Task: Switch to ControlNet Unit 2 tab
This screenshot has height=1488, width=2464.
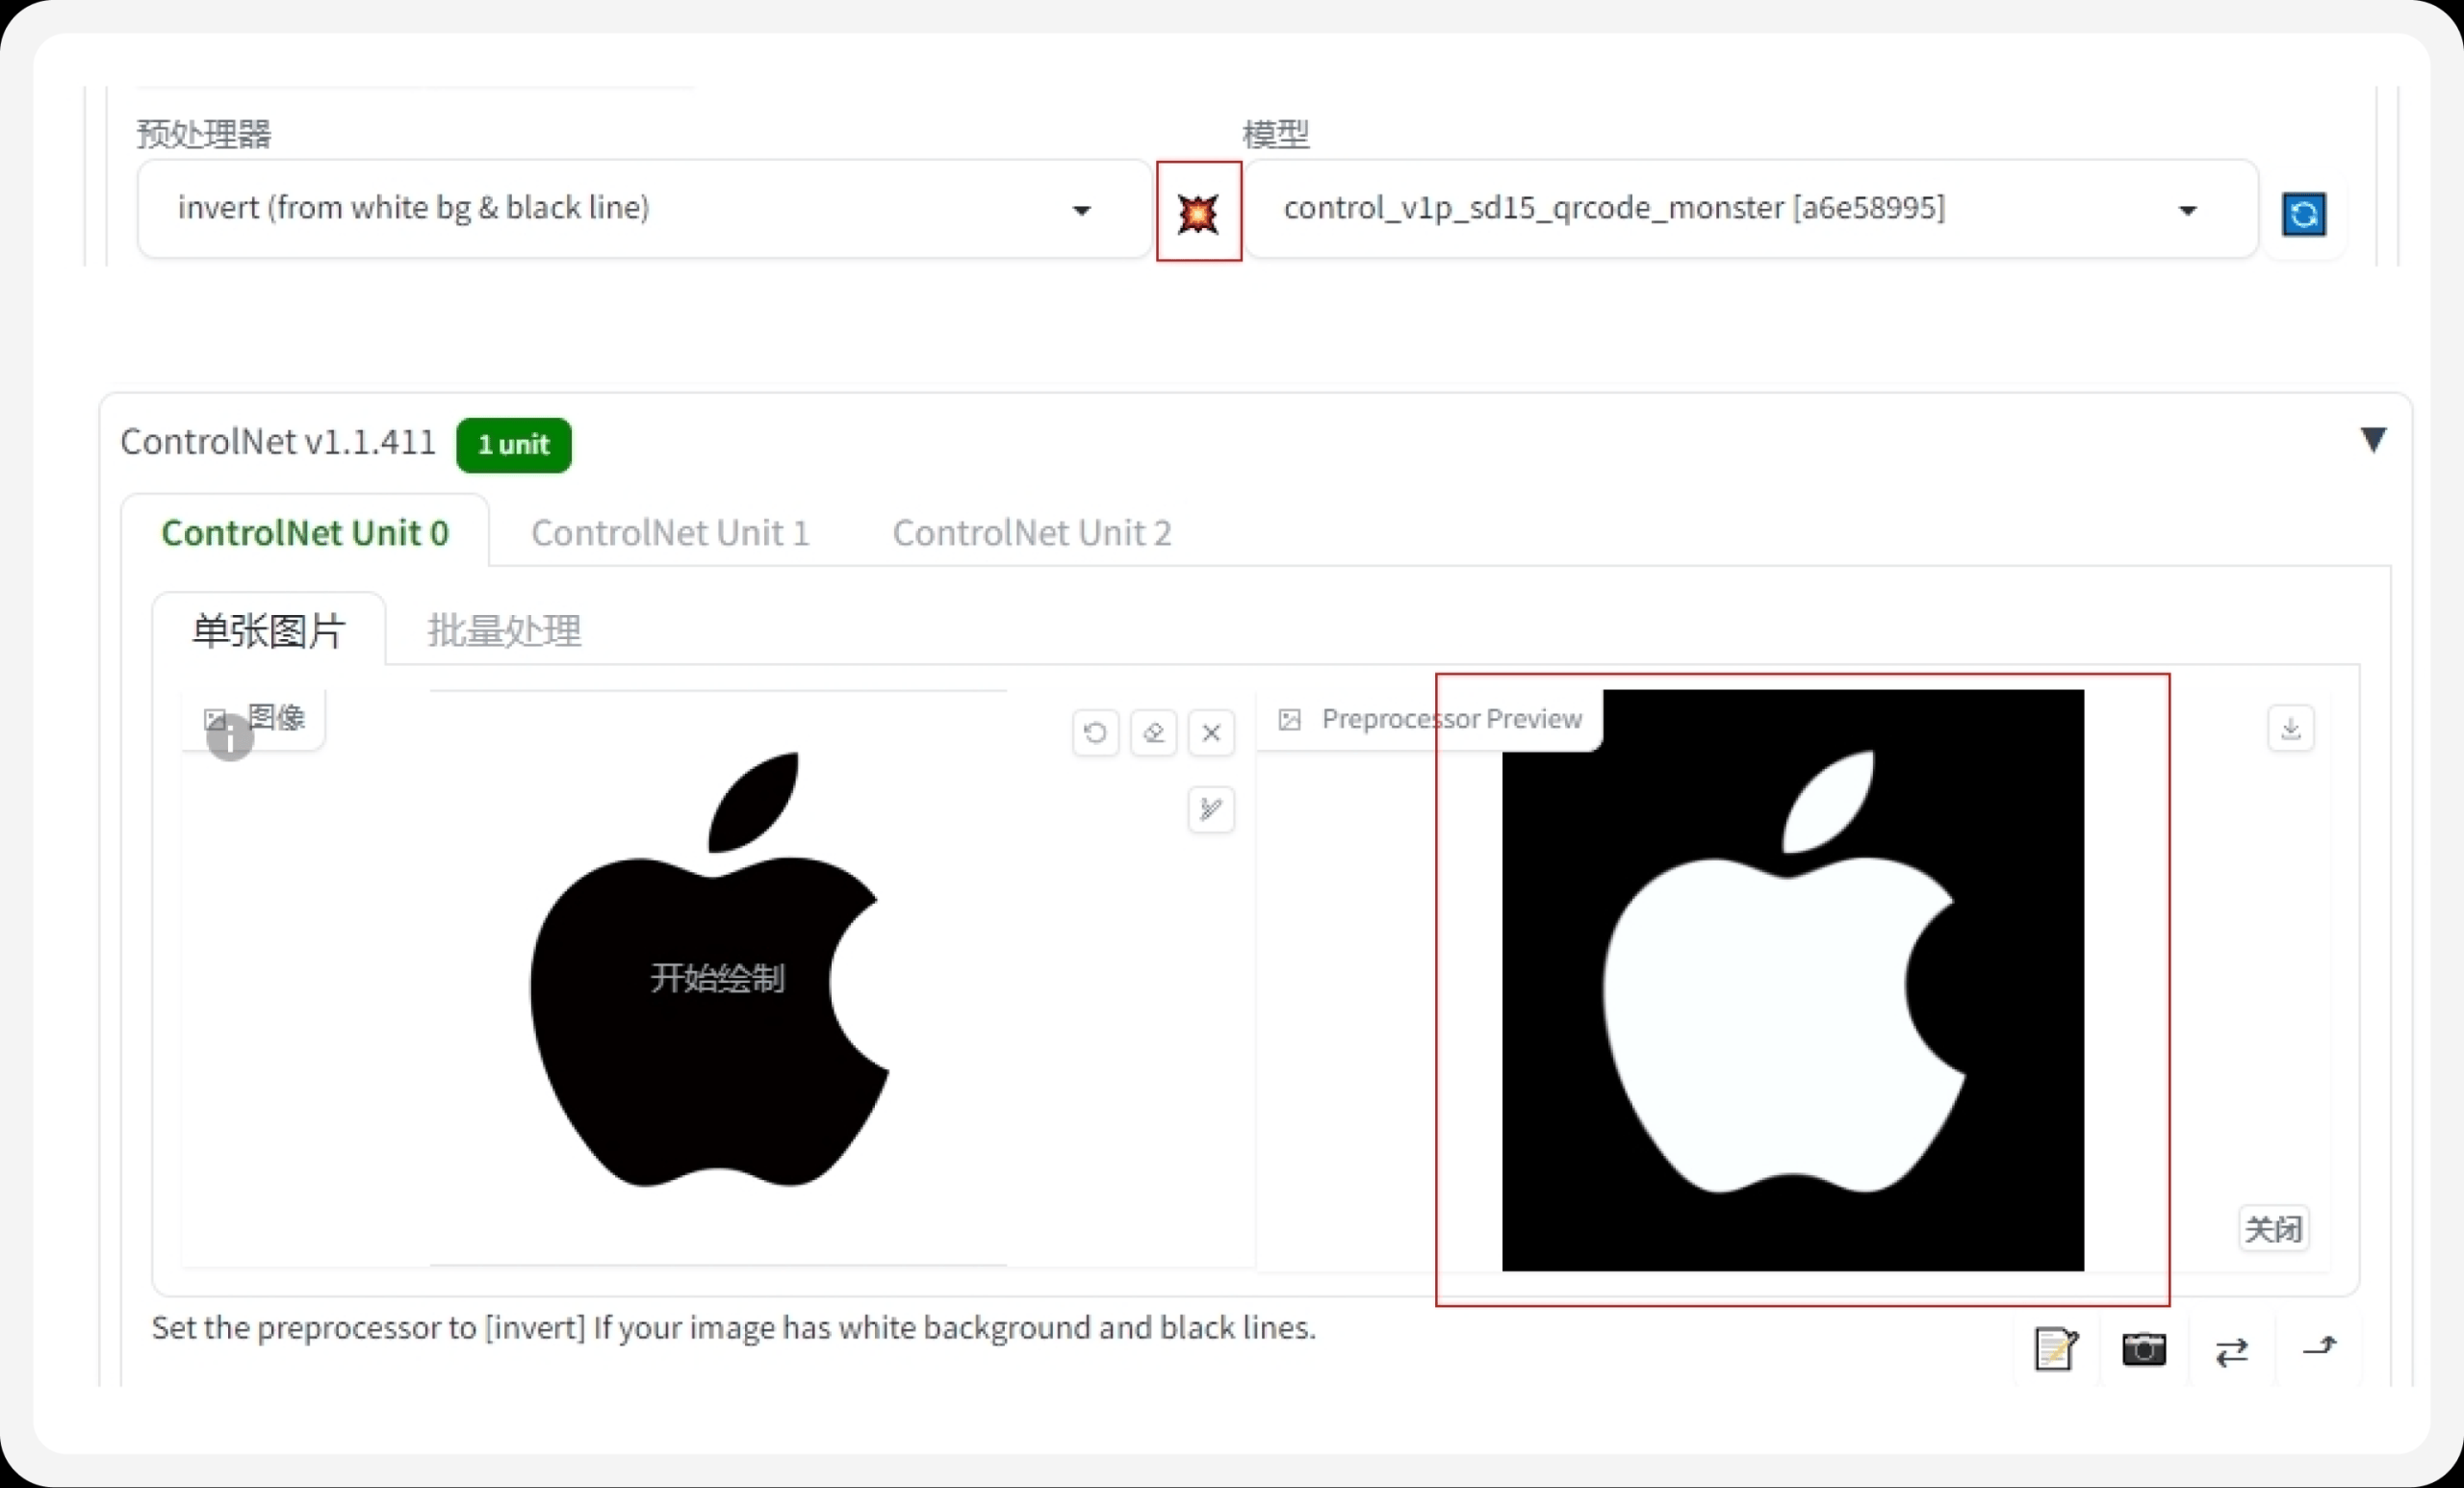Action: [x=1032, y=533]
